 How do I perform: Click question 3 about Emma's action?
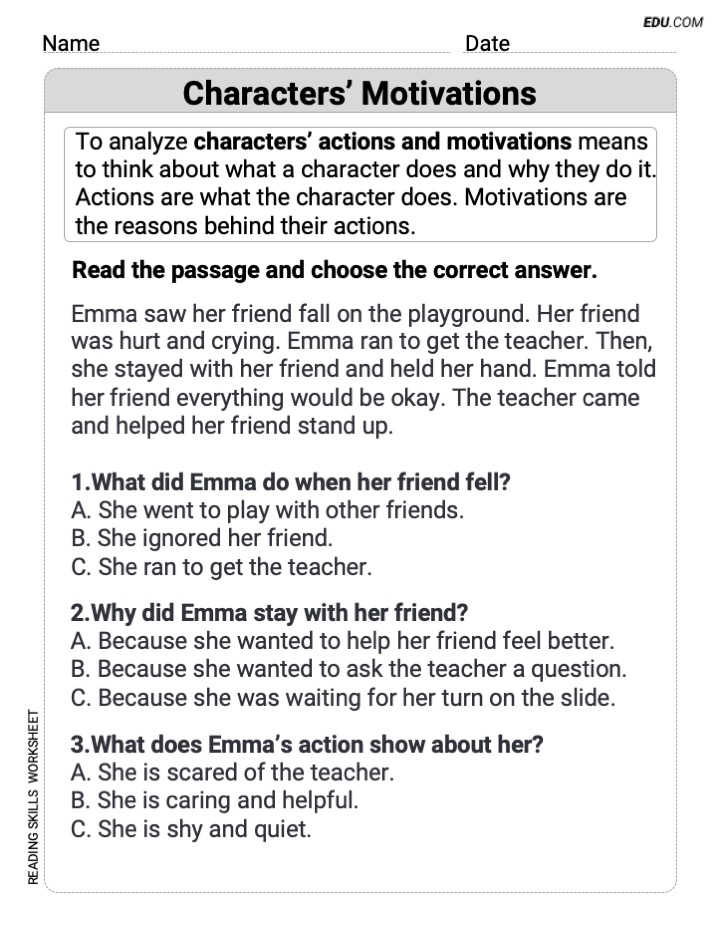[x=307, y=744]
